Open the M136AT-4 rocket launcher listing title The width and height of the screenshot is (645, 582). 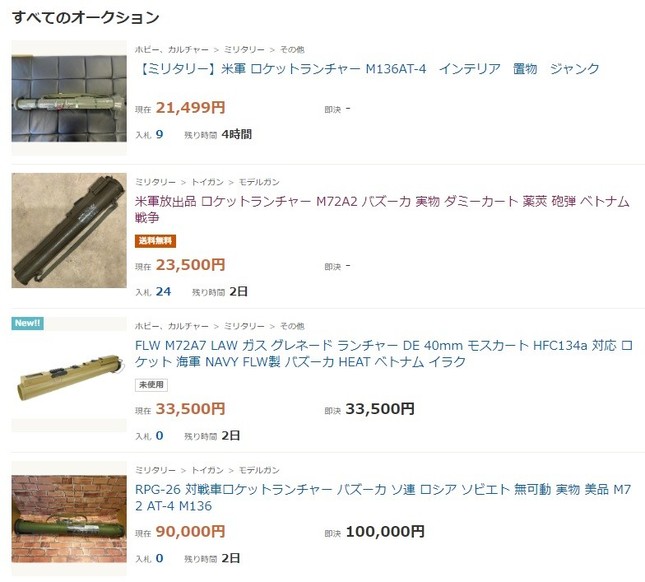[x=368, y=69]
